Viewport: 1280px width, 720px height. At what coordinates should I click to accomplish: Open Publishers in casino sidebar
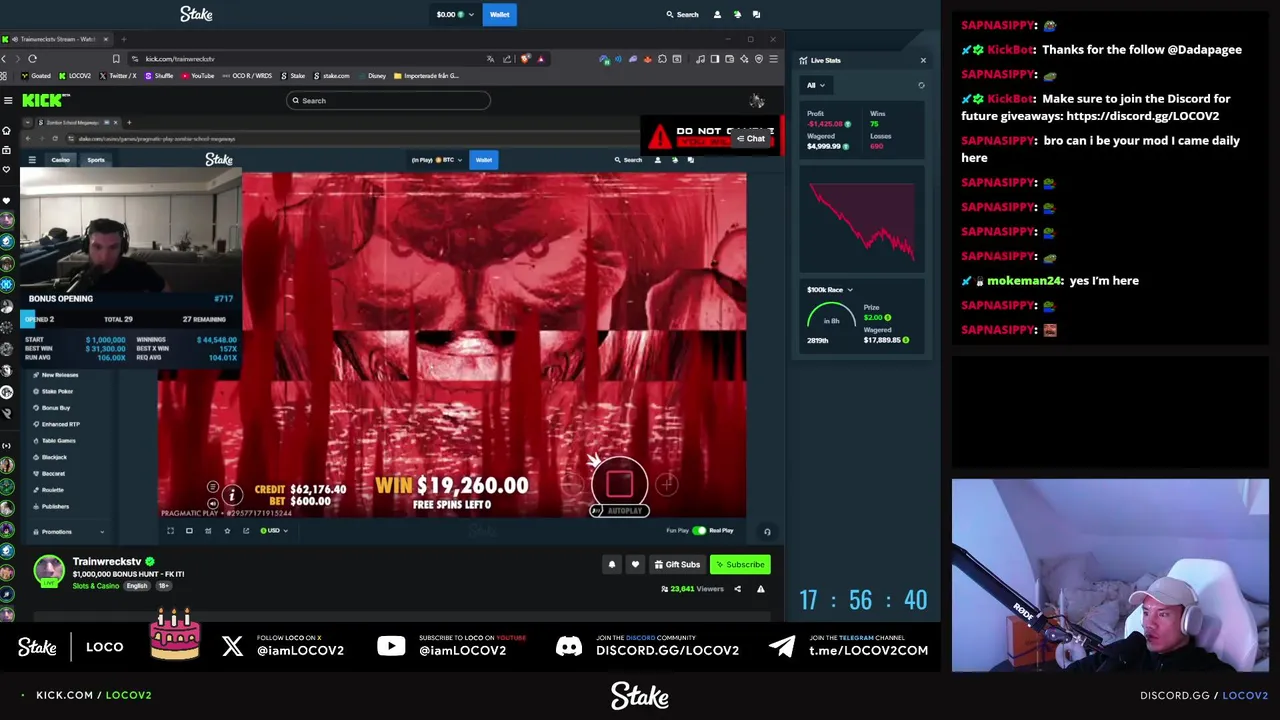51,507
